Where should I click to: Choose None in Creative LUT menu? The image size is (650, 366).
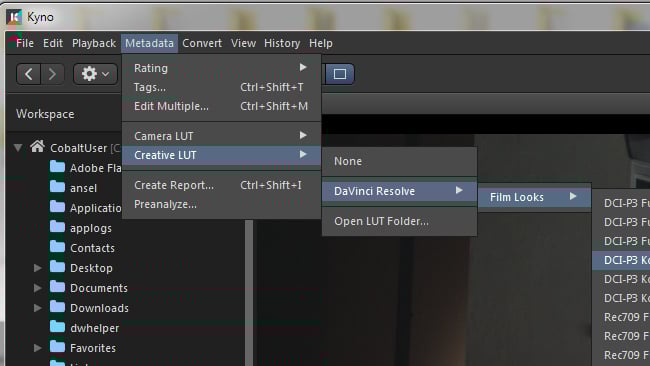pyautogui.click(x=399, y=161)
